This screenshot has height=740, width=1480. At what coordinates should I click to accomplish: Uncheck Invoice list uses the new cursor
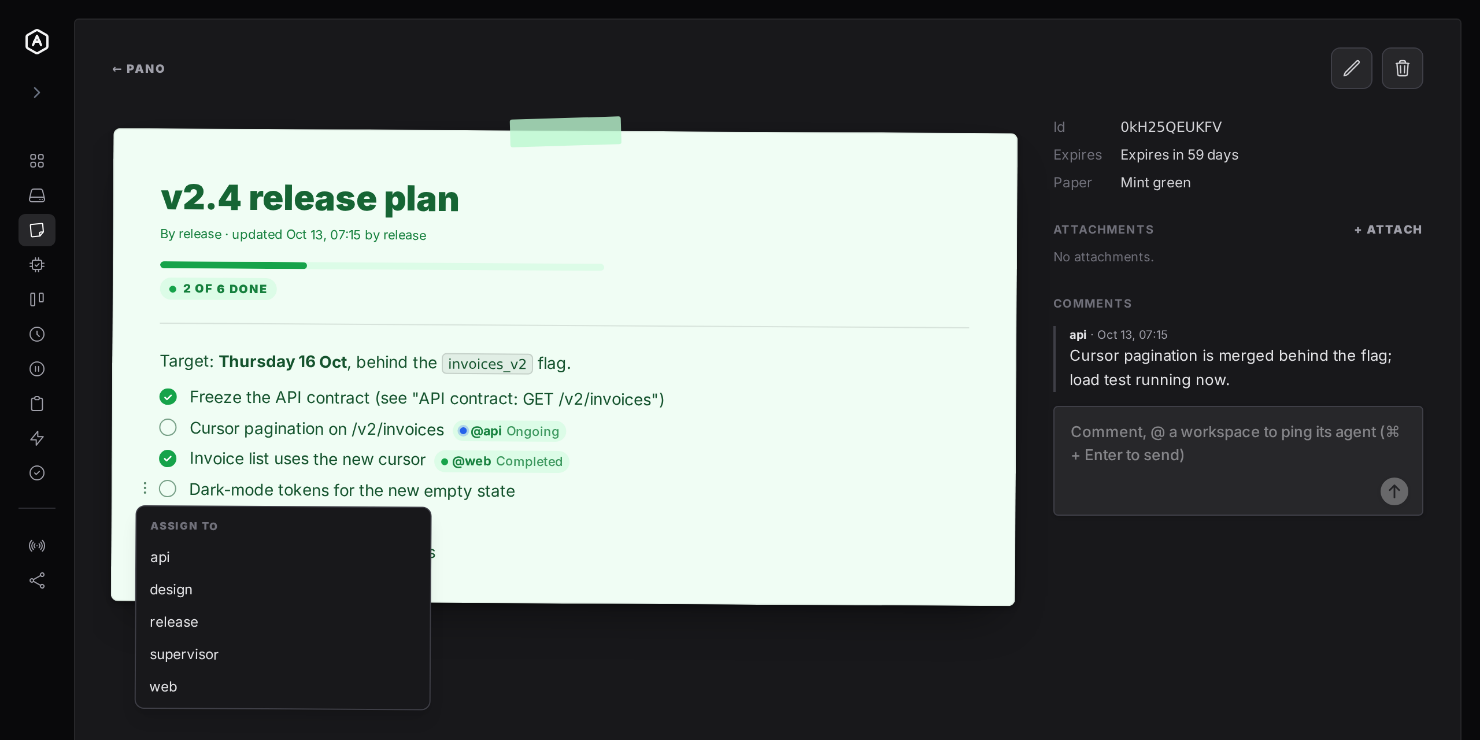pyautogui.click(x=168, y=458)
